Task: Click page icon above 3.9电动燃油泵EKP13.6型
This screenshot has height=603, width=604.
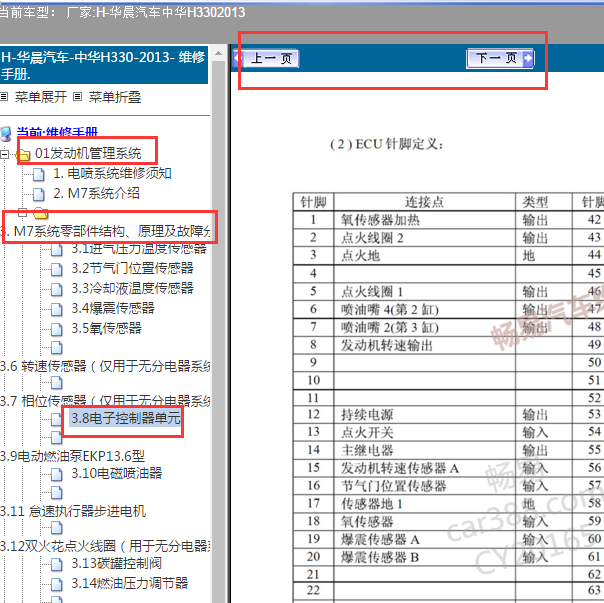Action: pos(56,437)
